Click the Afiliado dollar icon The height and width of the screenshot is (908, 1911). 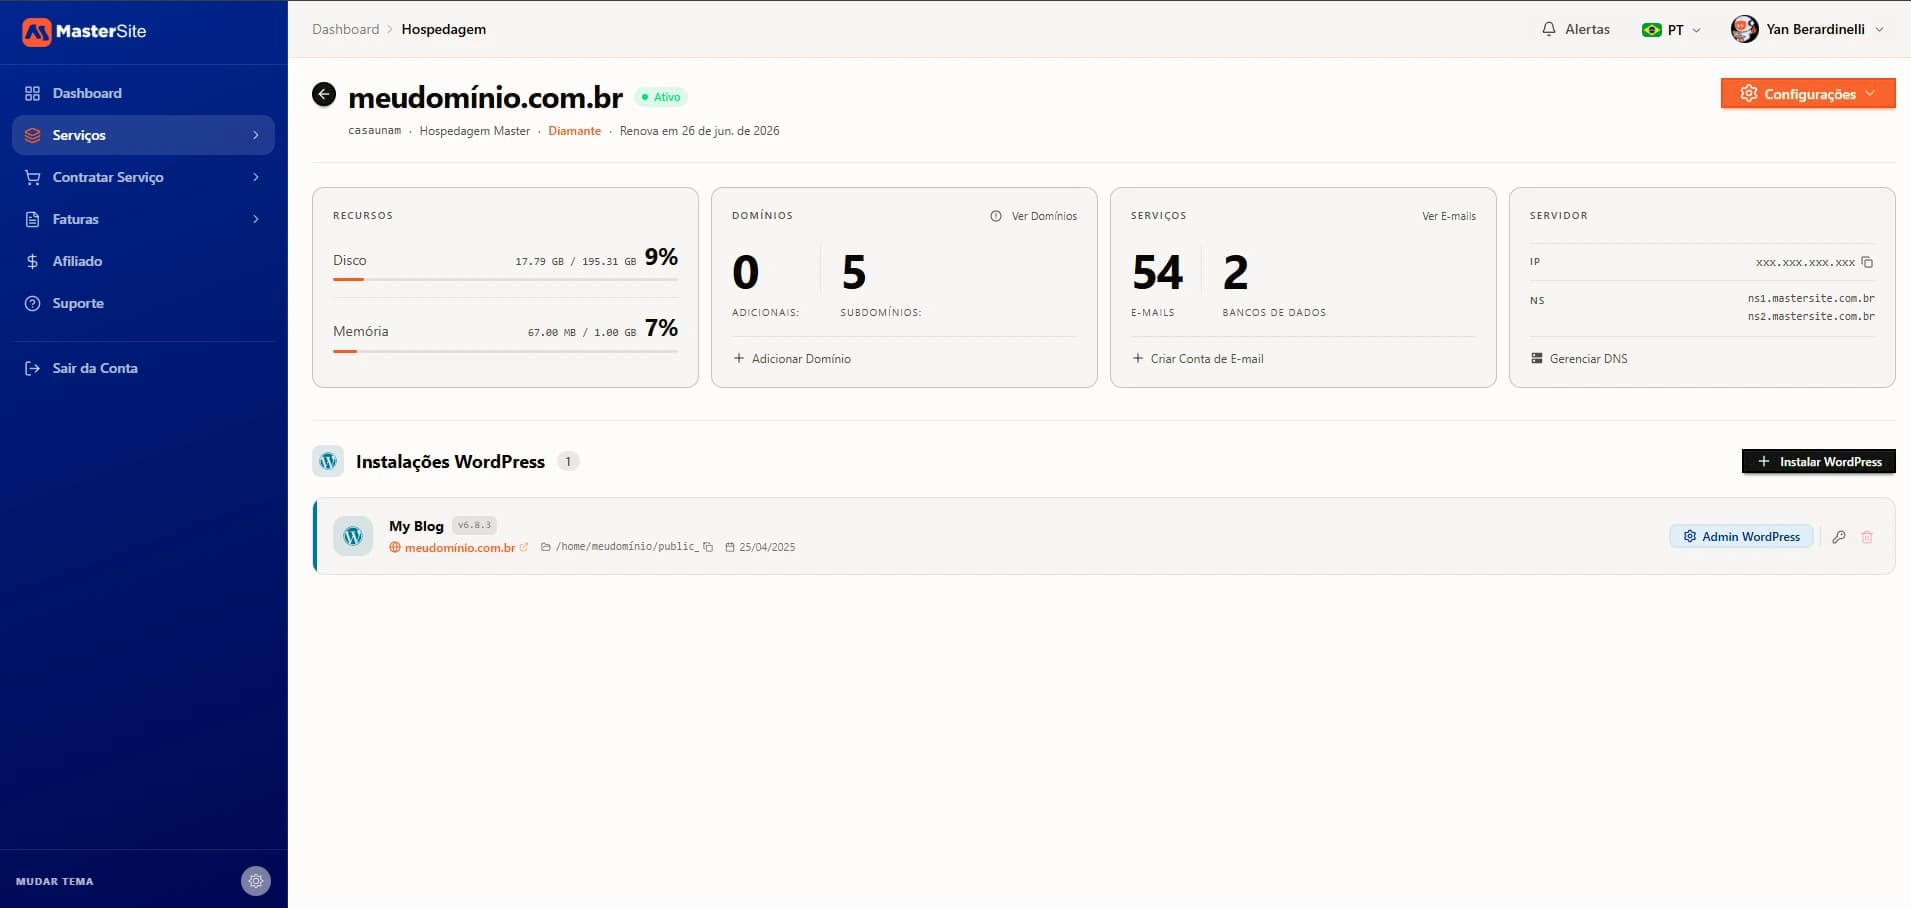coord(32,261)
